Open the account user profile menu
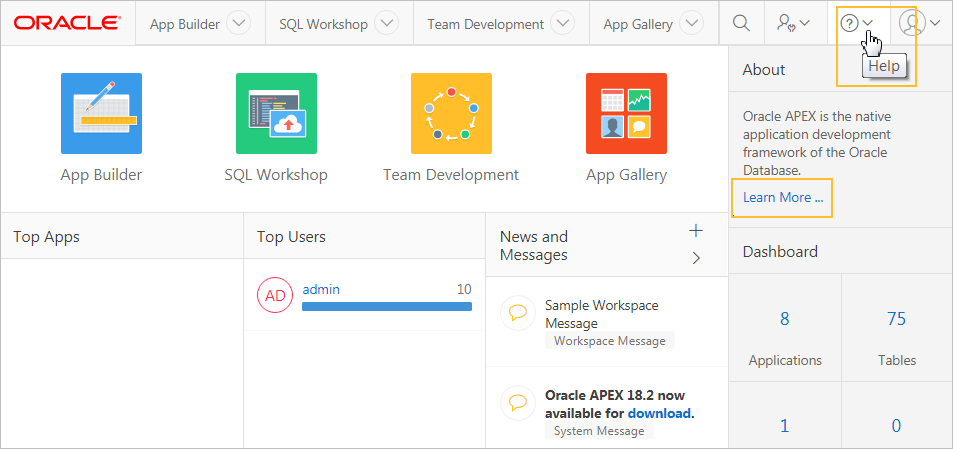The height and width of the screenshot is (449, 953). 919,23
